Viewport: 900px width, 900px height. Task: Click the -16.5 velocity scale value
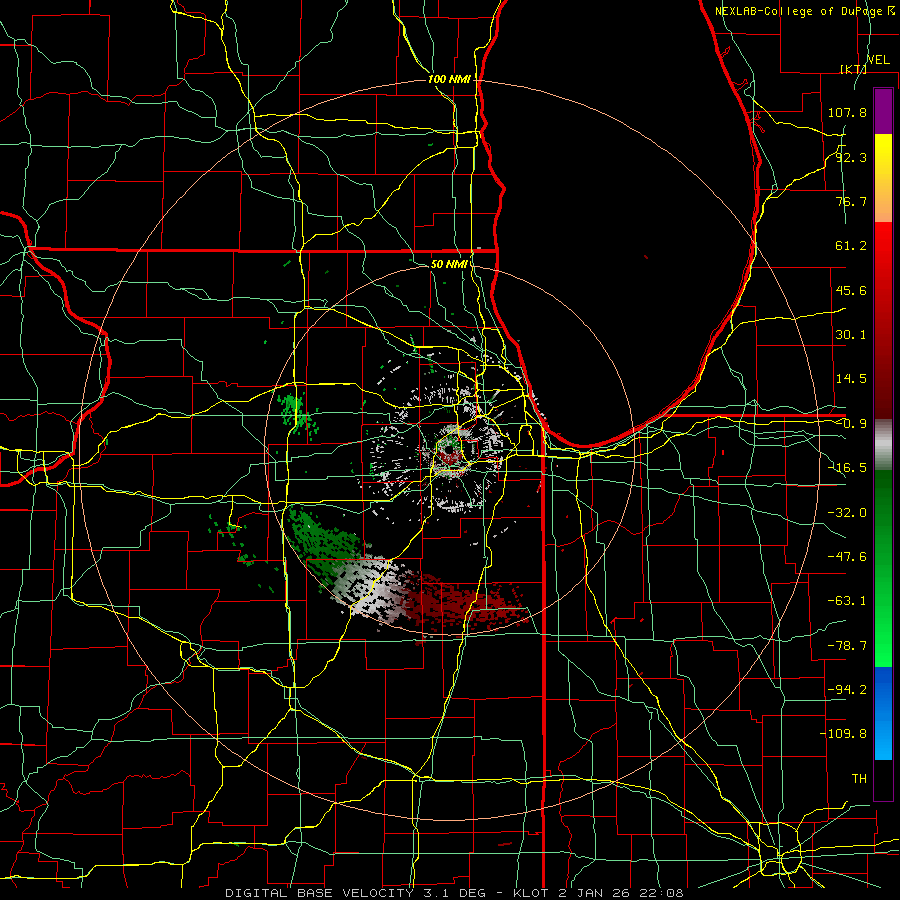tap(847, 468)
